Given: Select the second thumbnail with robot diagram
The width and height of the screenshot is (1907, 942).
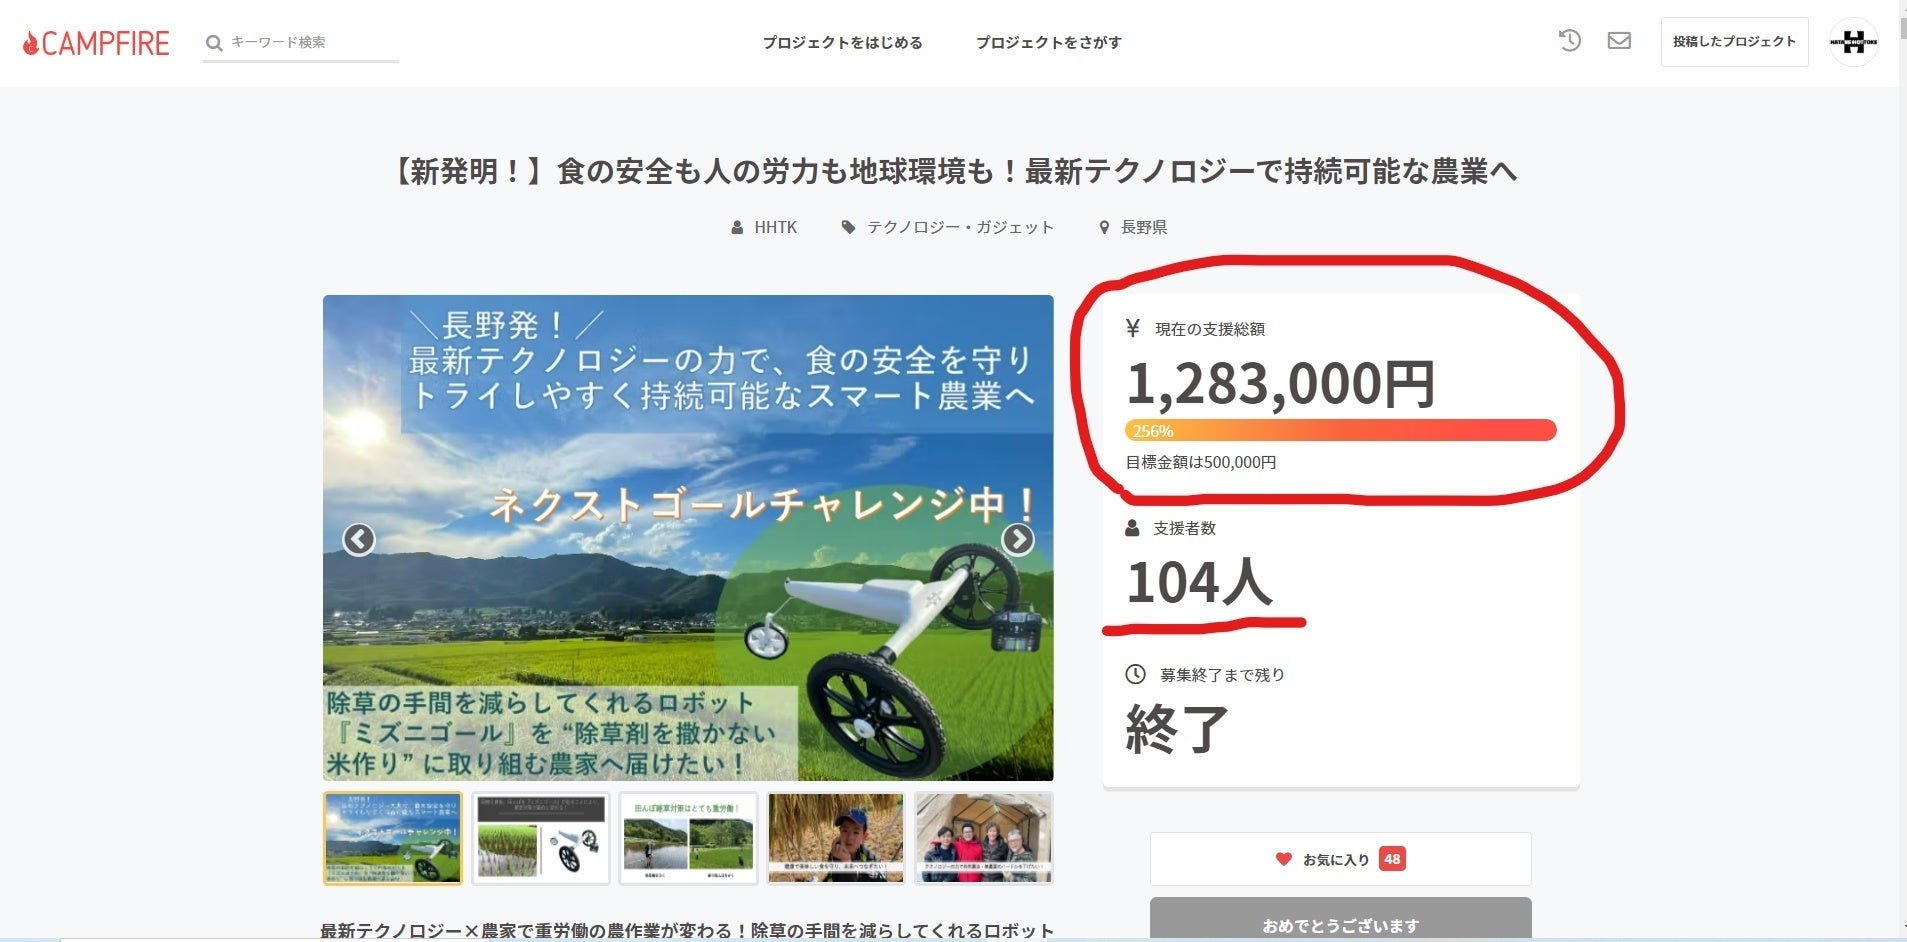Looking at the screenshot, I should click(541, 838).
